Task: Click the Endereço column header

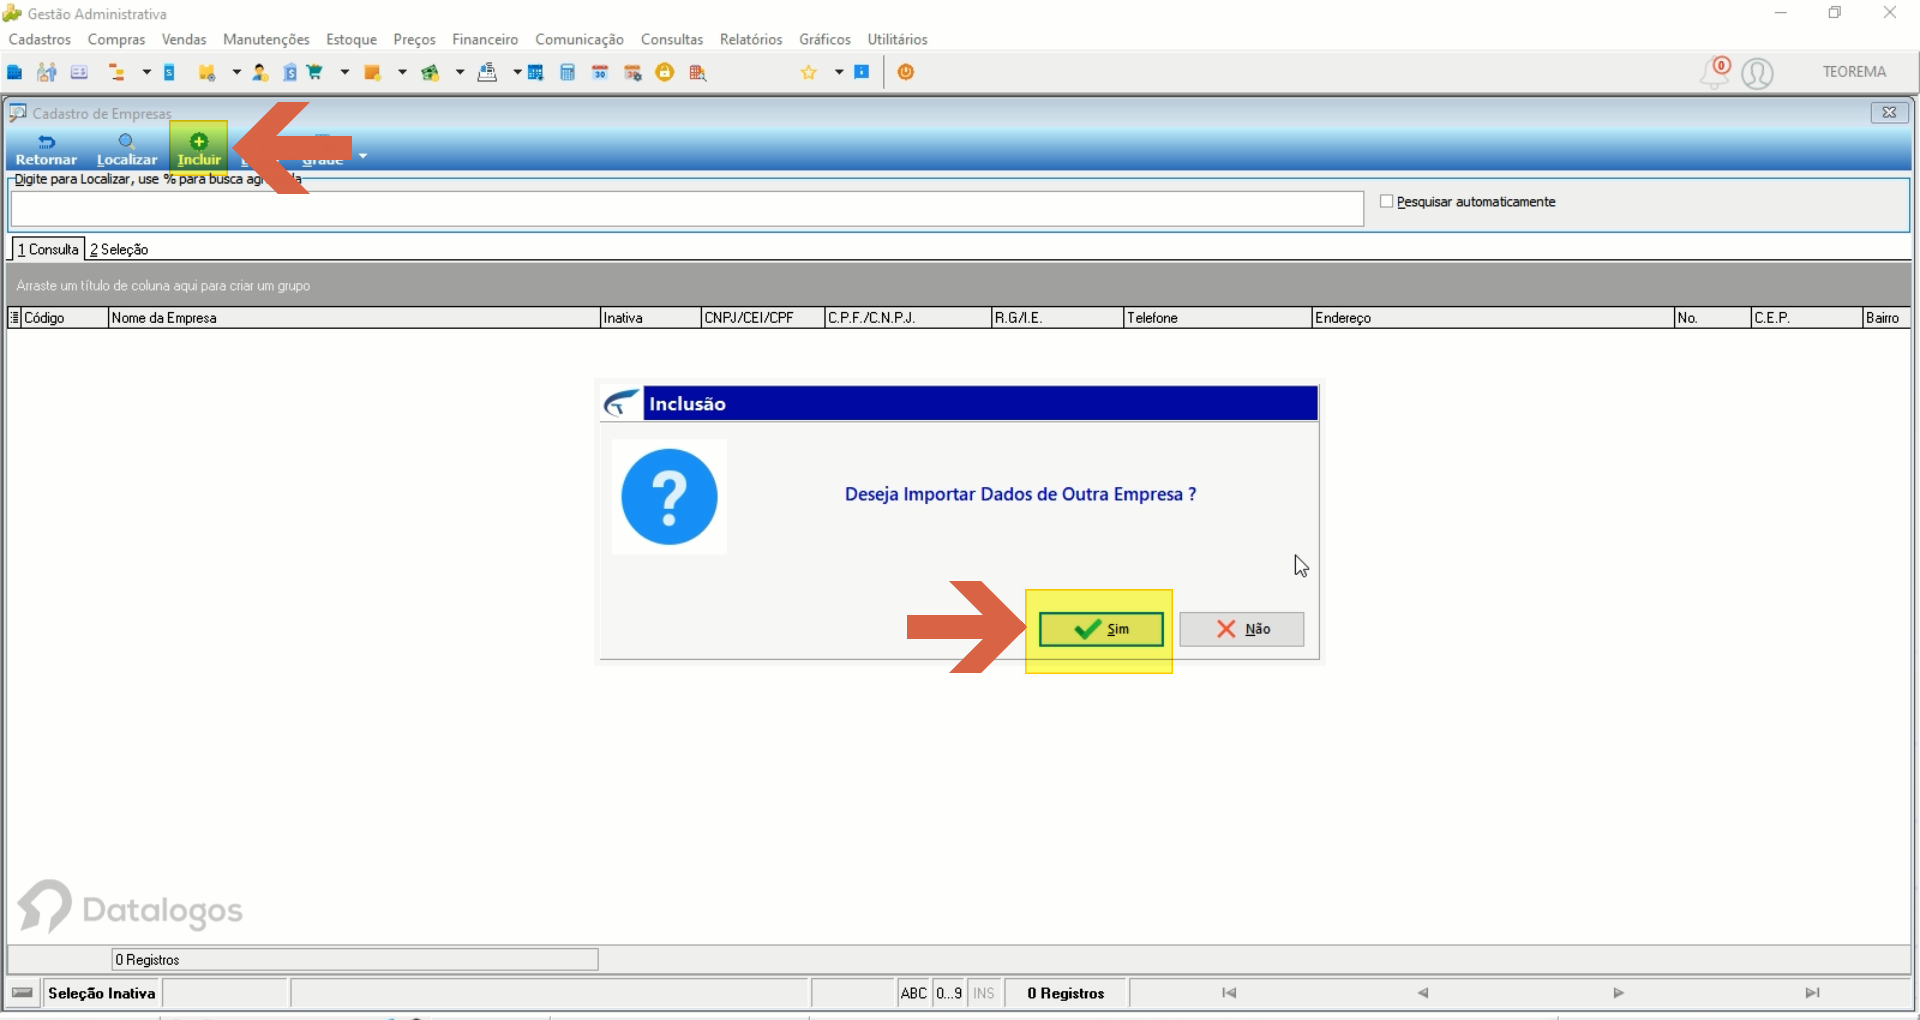Action: (x=1492, y=318)
